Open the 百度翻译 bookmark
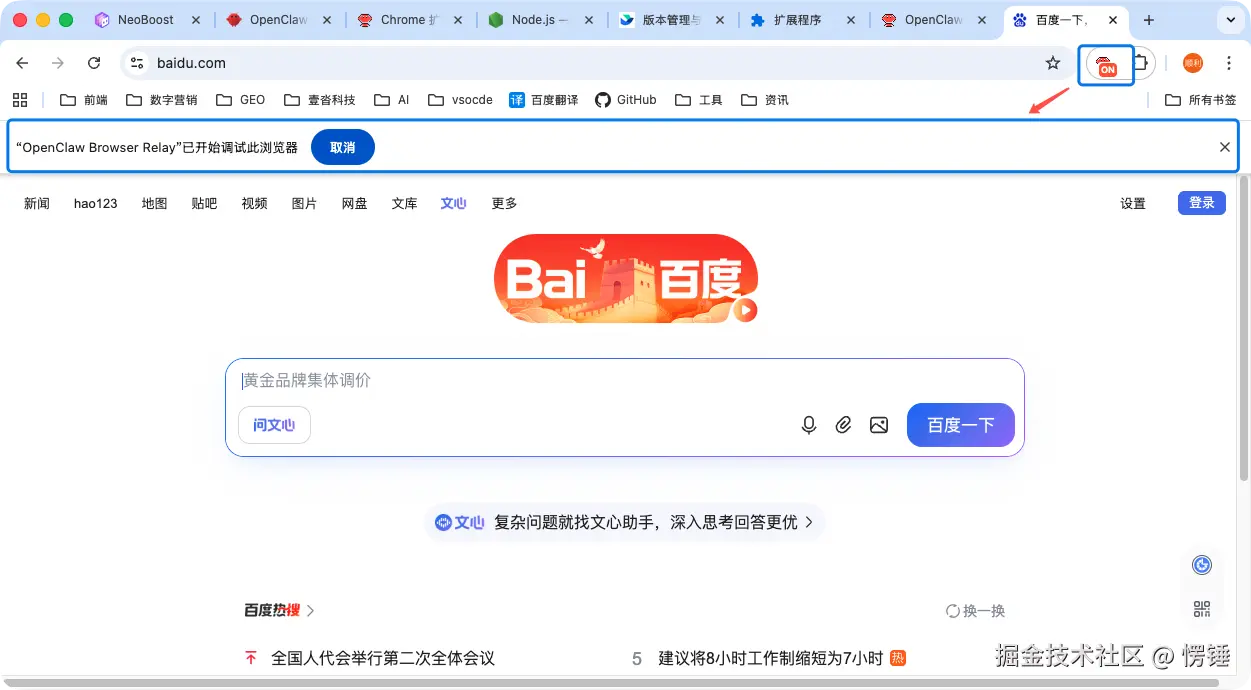This screenshot has height=690, width=1251. pos(544,100)
